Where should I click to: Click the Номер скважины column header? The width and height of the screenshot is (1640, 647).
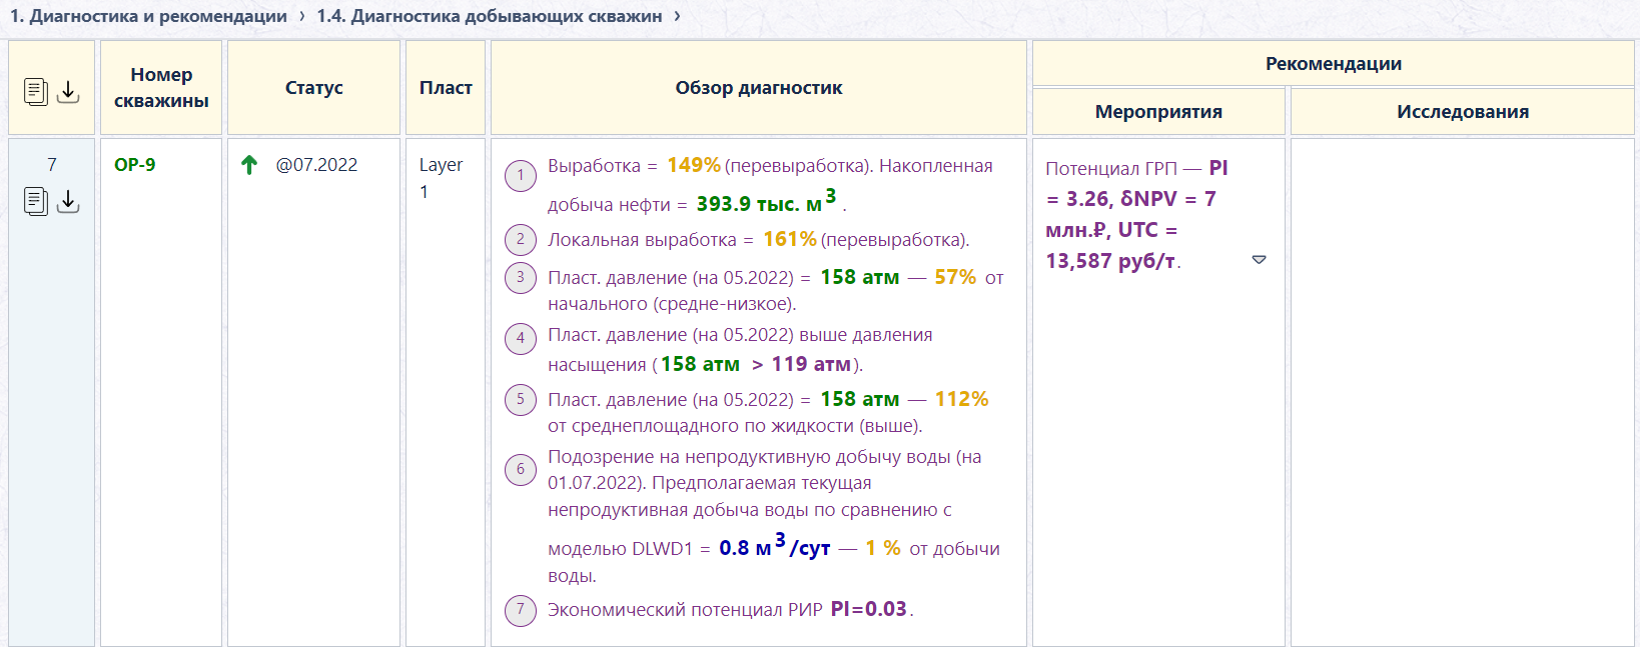pyautogui.click(x=161, y=87)
